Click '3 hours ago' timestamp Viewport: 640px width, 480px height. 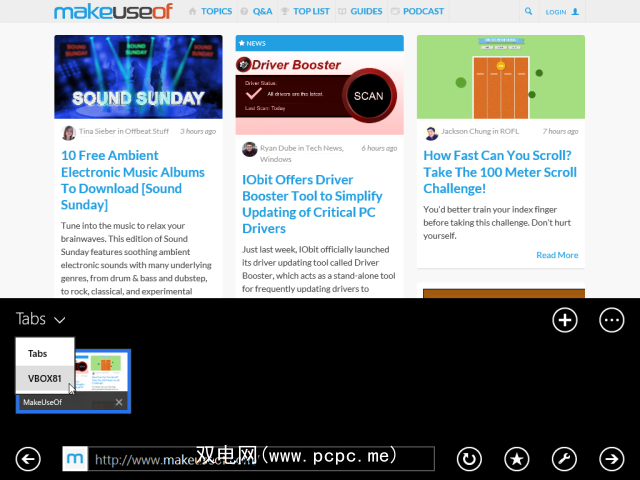point(198,131)
